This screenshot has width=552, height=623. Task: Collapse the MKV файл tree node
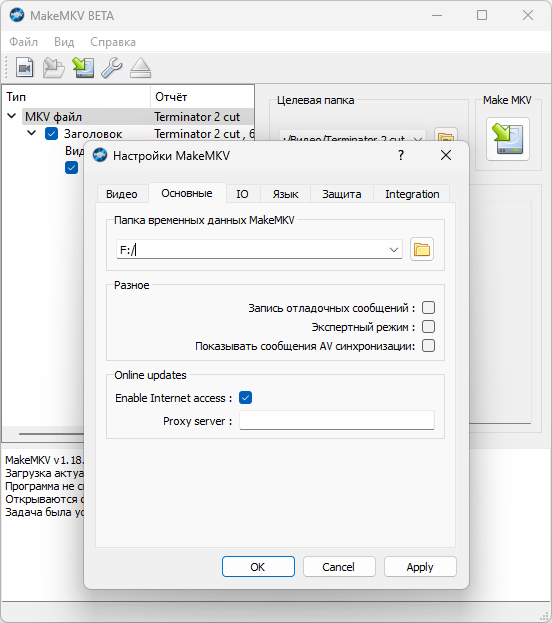coord(12,116)
